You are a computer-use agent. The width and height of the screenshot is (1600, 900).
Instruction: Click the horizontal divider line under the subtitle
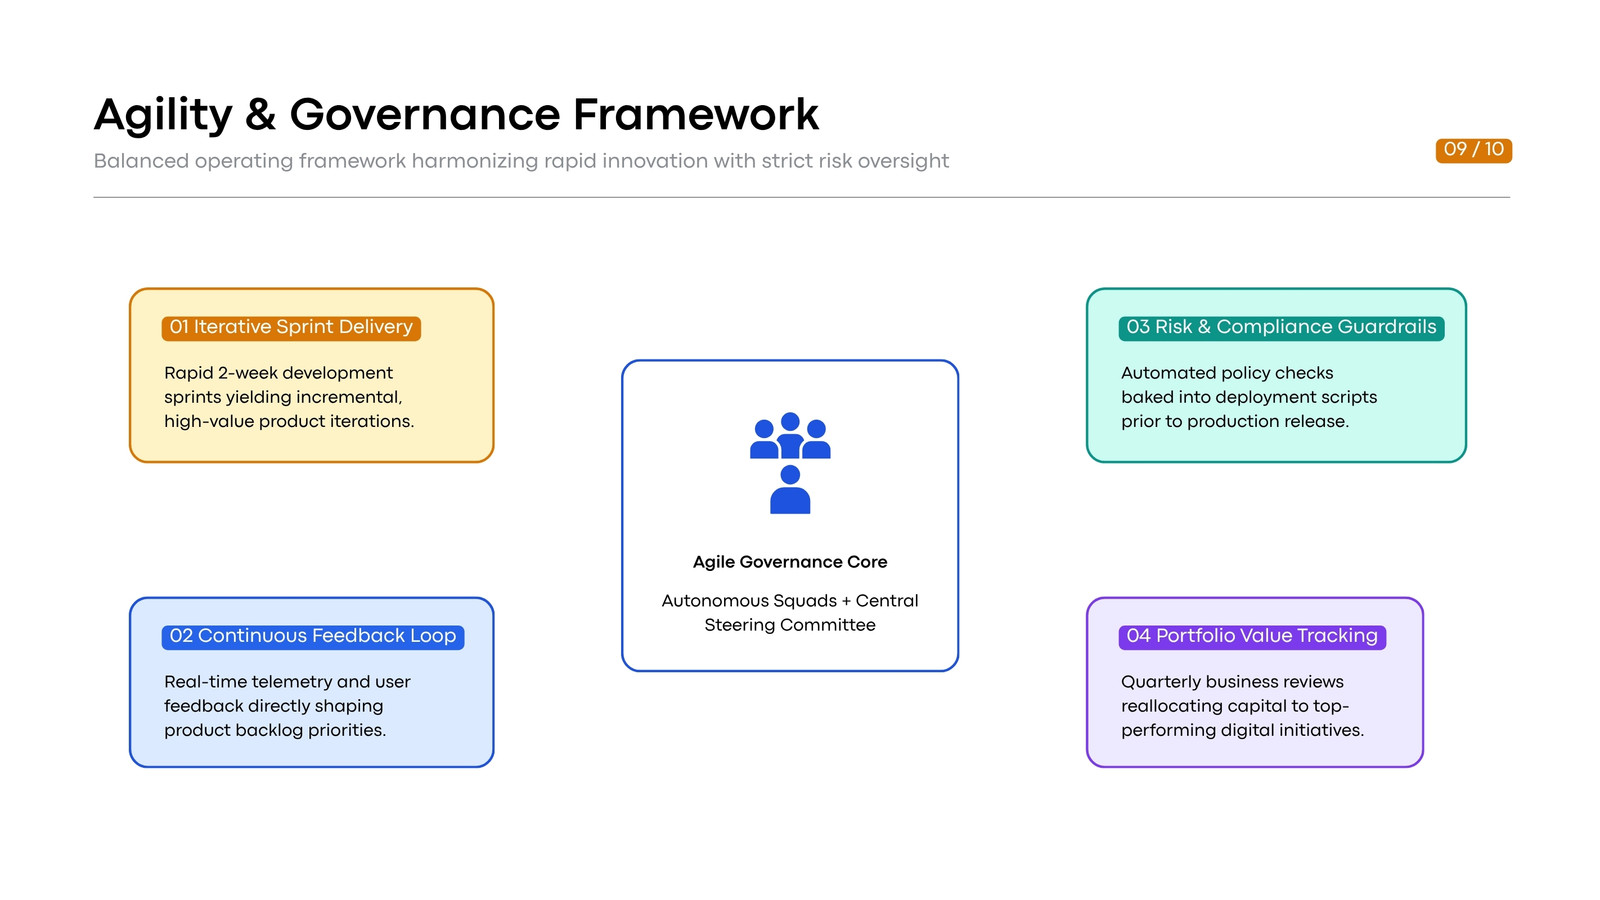802,197
